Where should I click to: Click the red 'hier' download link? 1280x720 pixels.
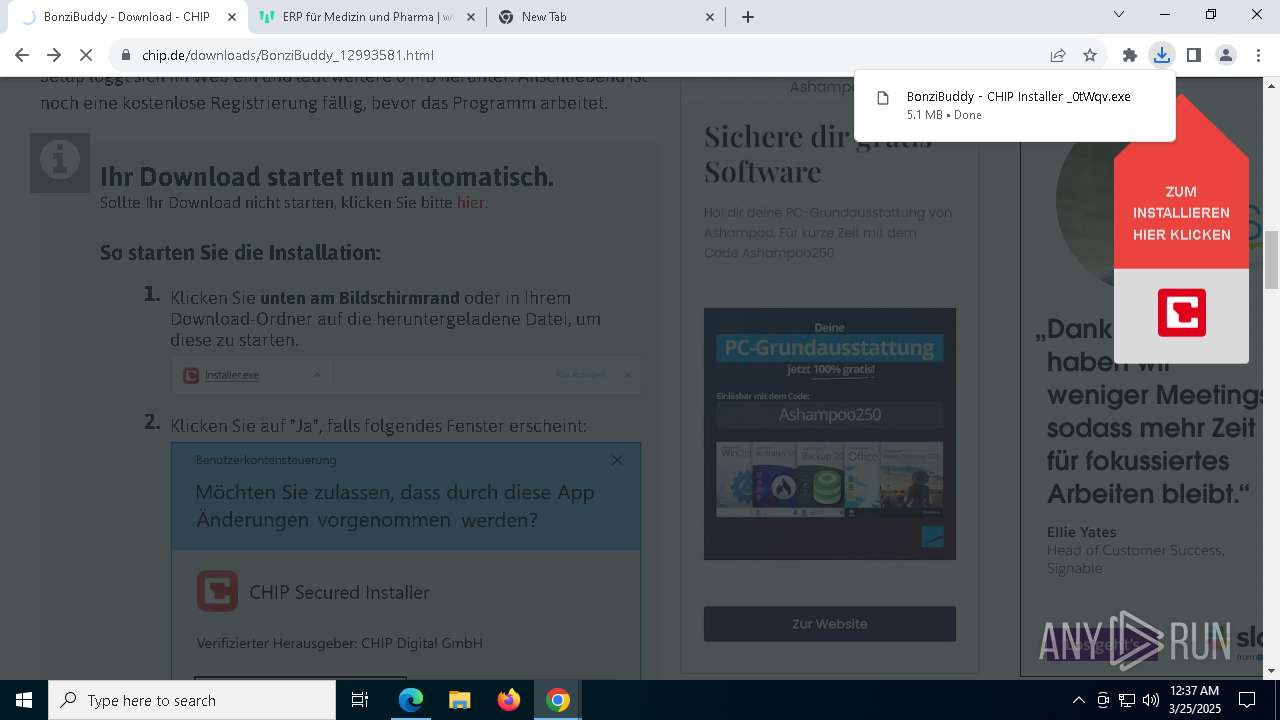click(x=471, y=202)
